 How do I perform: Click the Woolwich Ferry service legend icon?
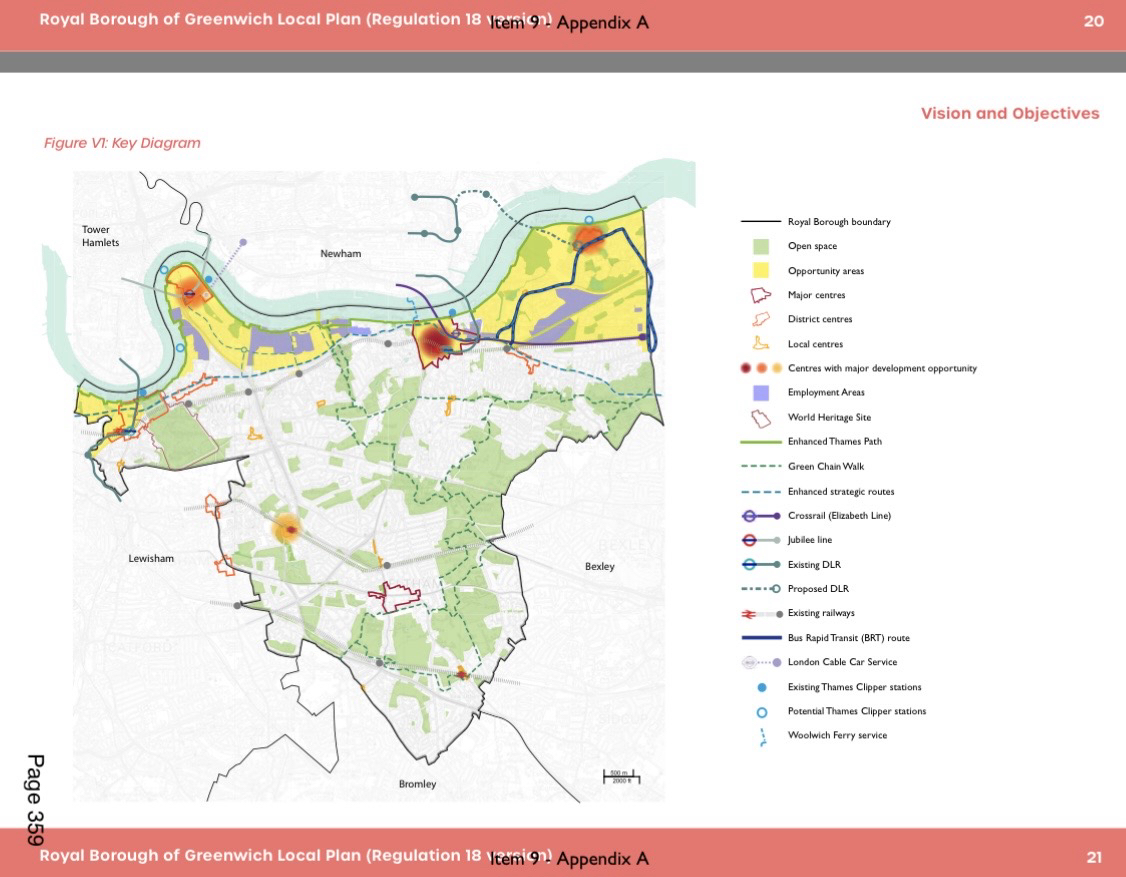(761, 736)
